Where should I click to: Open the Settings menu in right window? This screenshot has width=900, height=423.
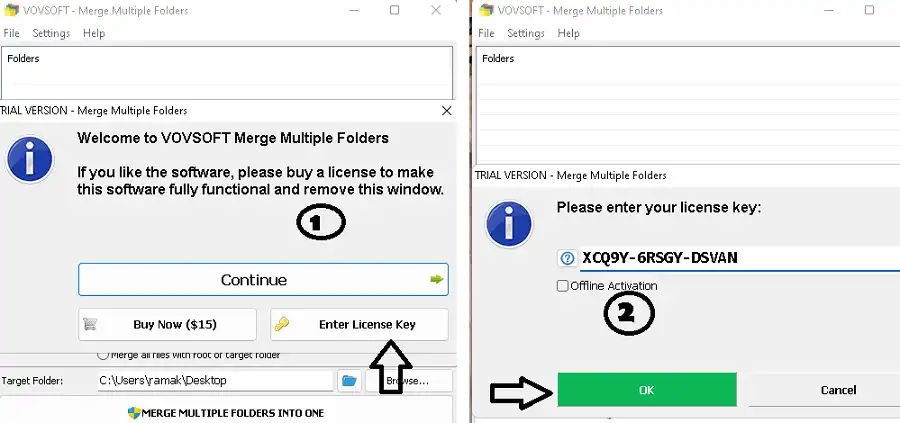pyautogui.click(x=525, y=33)
